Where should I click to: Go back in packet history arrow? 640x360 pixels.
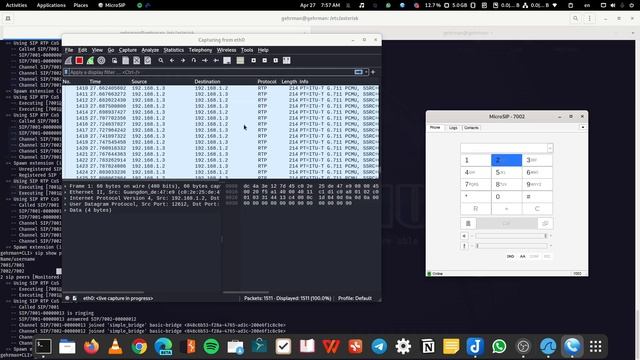pyautogui.click(x=172, y=60)
